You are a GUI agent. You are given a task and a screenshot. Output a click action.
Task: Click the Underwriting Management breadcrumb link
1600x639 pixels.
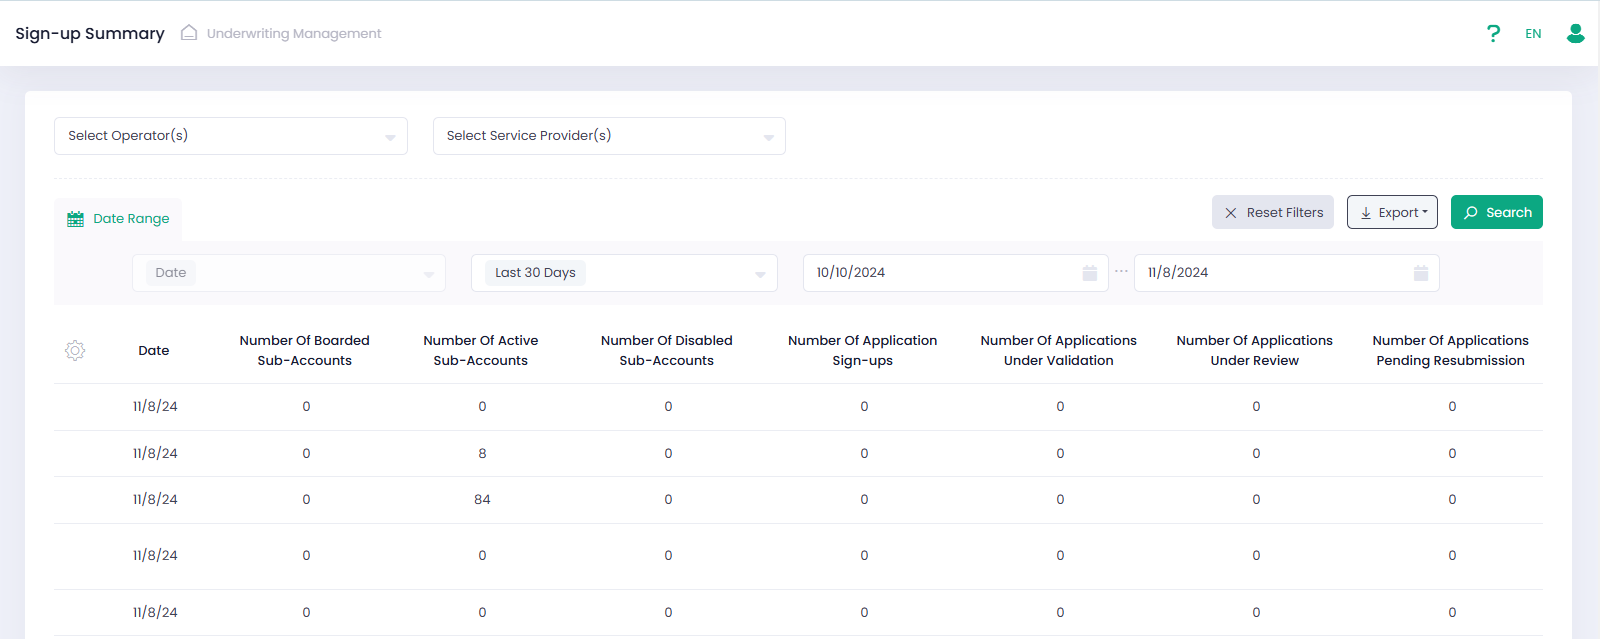click(293, 34)
